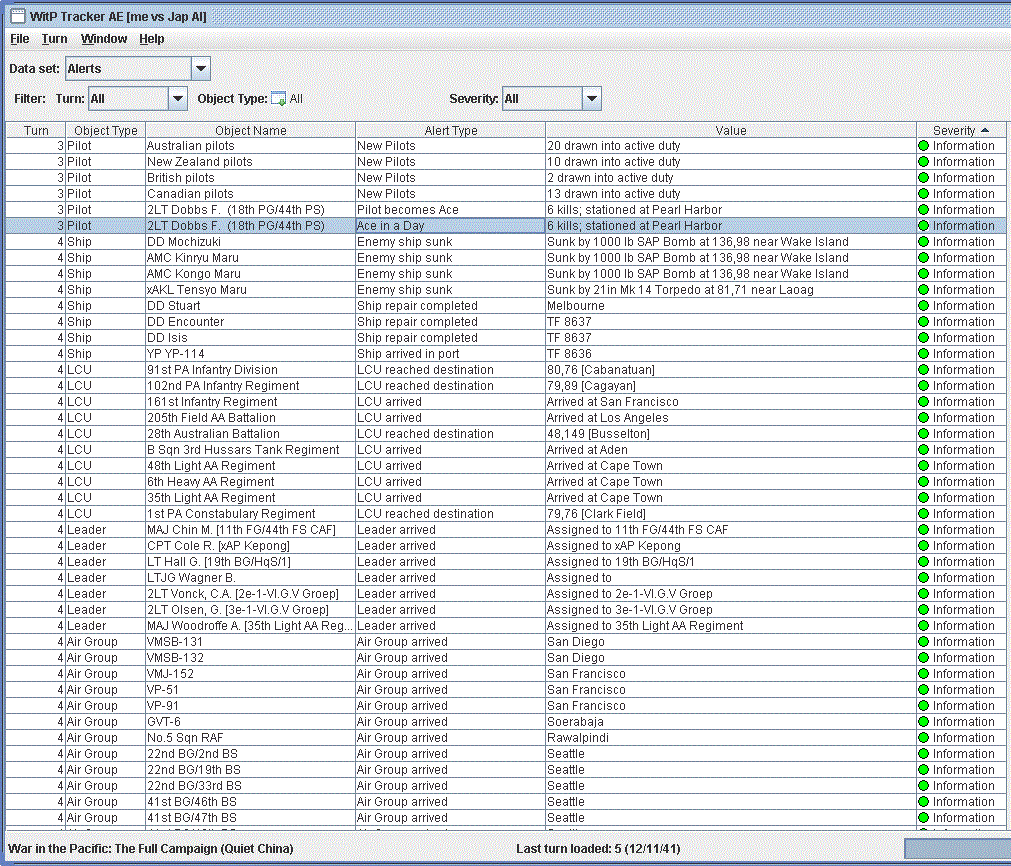
Task: Click green severity icon for Canadian pilots row
Action: [x=923, y=193]
